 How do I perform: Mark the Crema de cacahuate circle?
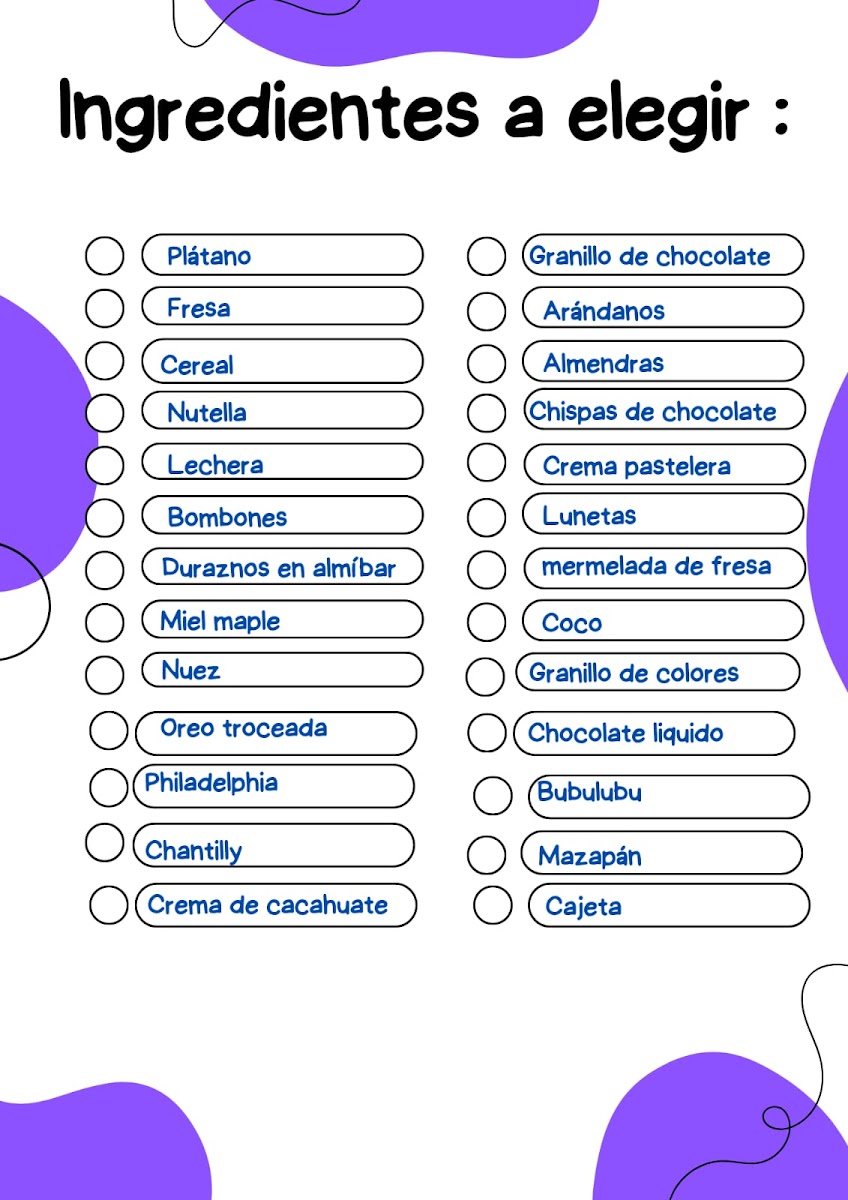tap(109, 905)
